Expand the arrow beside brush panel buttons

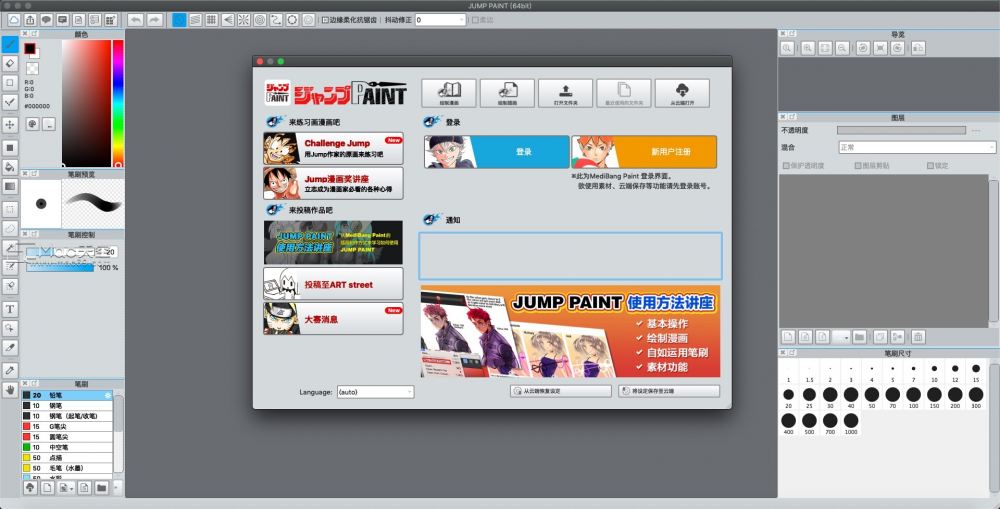[x=115, y=488]
